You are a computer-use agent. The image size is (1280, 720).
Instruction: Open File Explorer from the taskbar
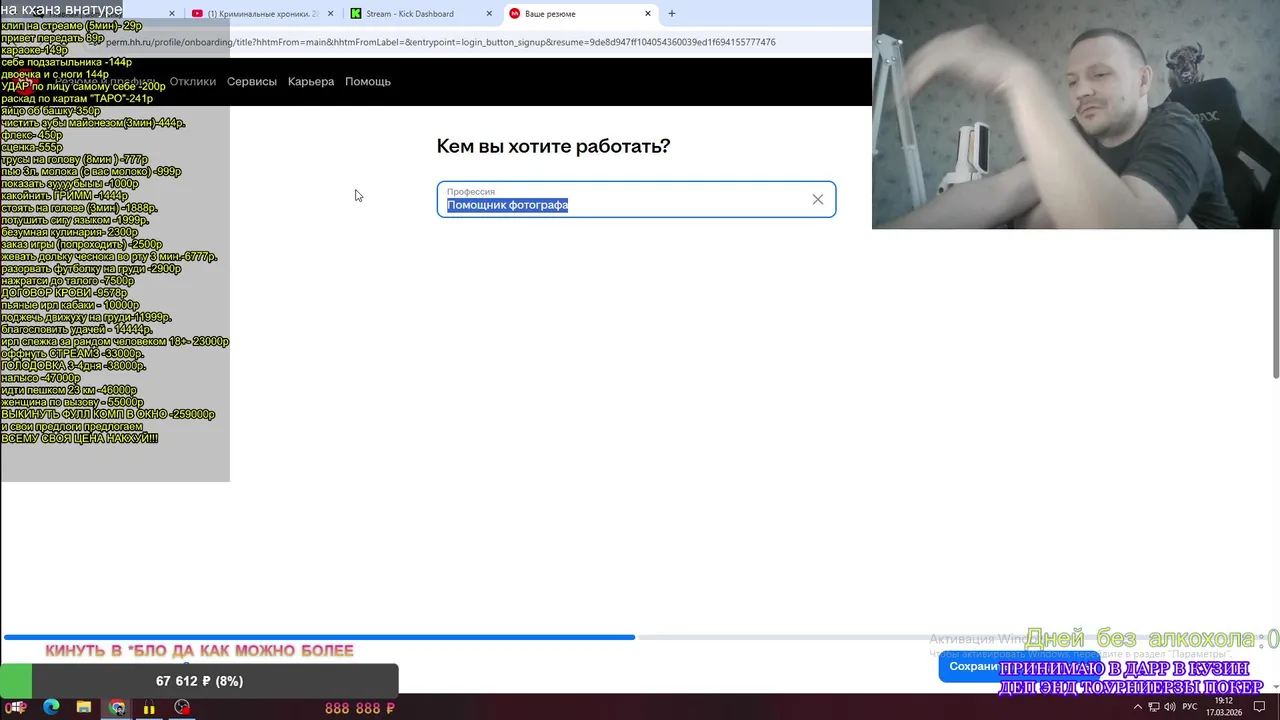pos(84,707)
